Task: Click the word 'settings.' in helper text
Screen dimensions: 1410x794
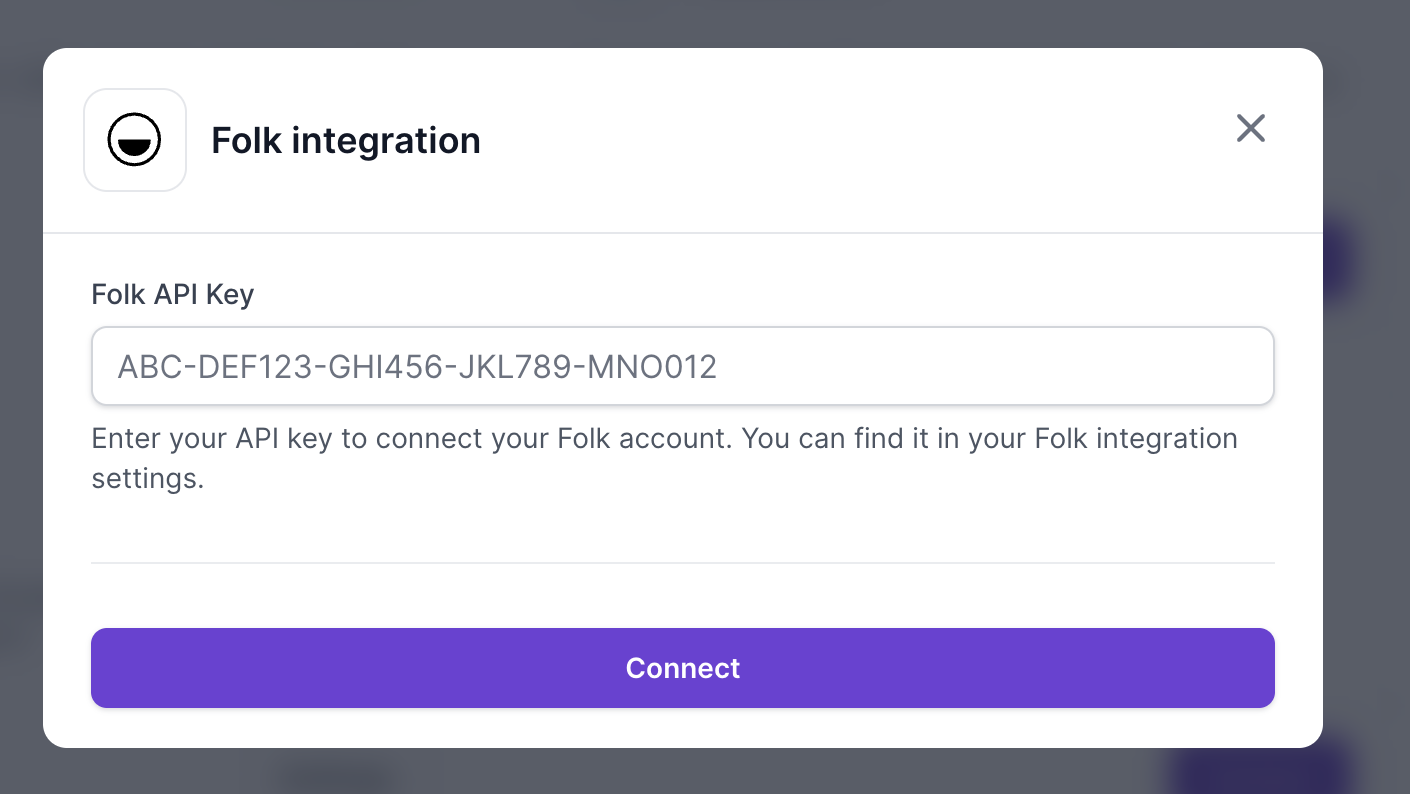Action: [x=148, y=479]
